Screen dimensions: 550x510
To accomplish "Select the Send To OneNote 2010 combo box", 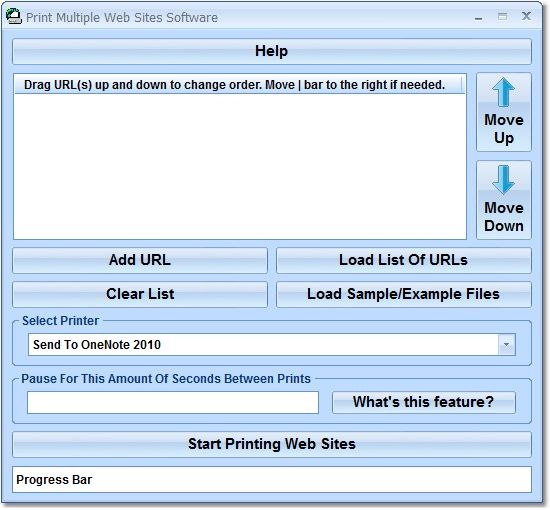I will click(271, 344).
